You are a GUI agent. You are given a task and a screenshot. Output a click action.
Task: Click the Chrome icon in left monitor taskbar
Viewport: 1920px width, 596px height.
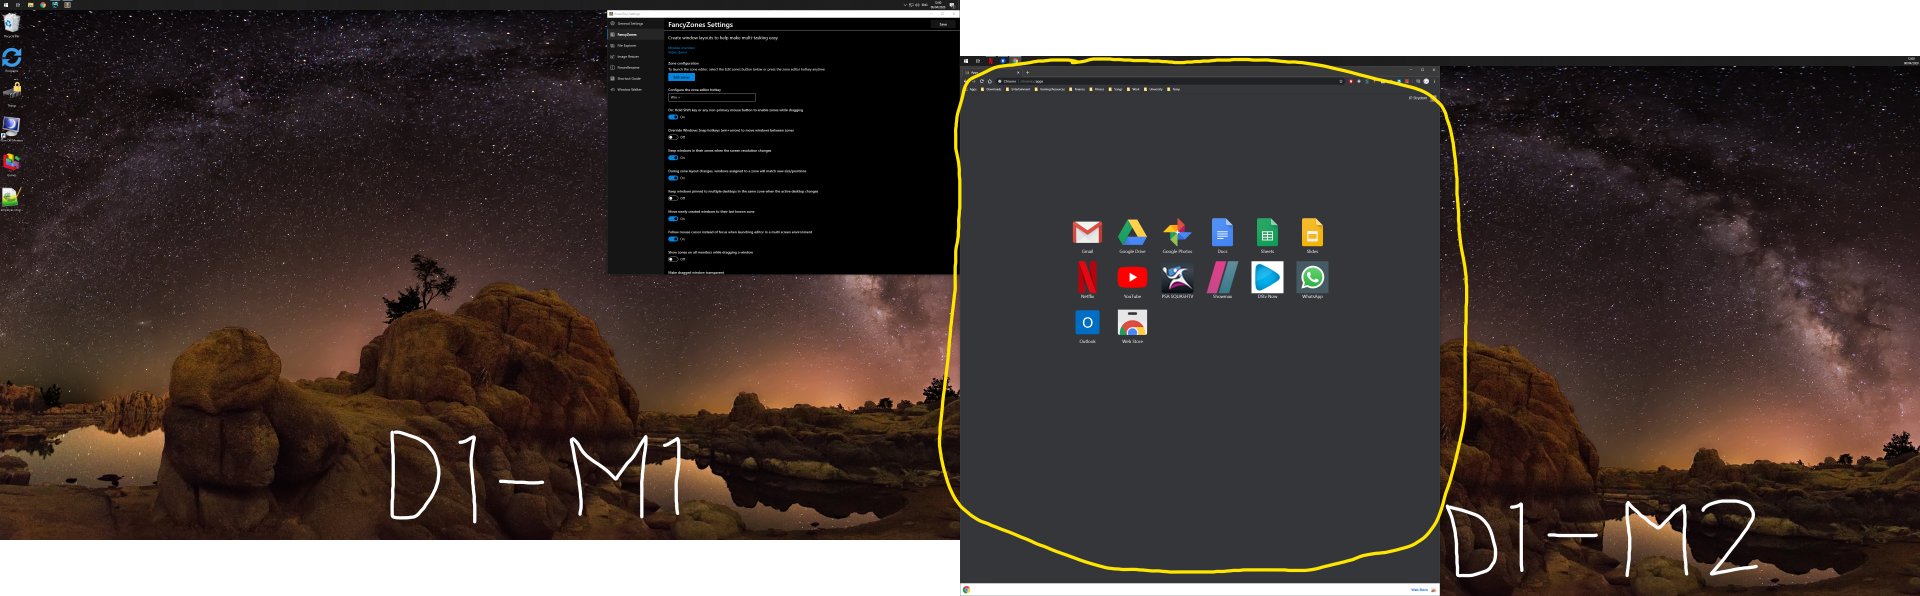[43, 5]
